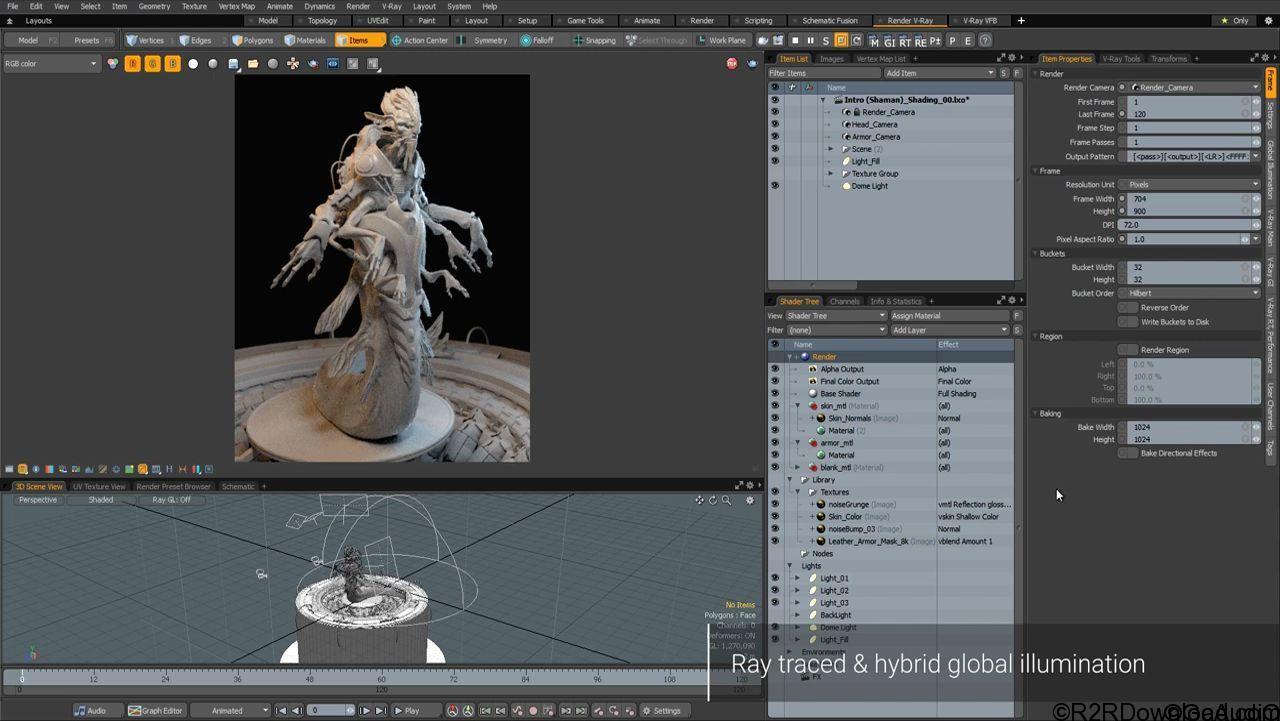
Task: Click the V-Ray render teapot icon
Action: [x=764, y=40]
